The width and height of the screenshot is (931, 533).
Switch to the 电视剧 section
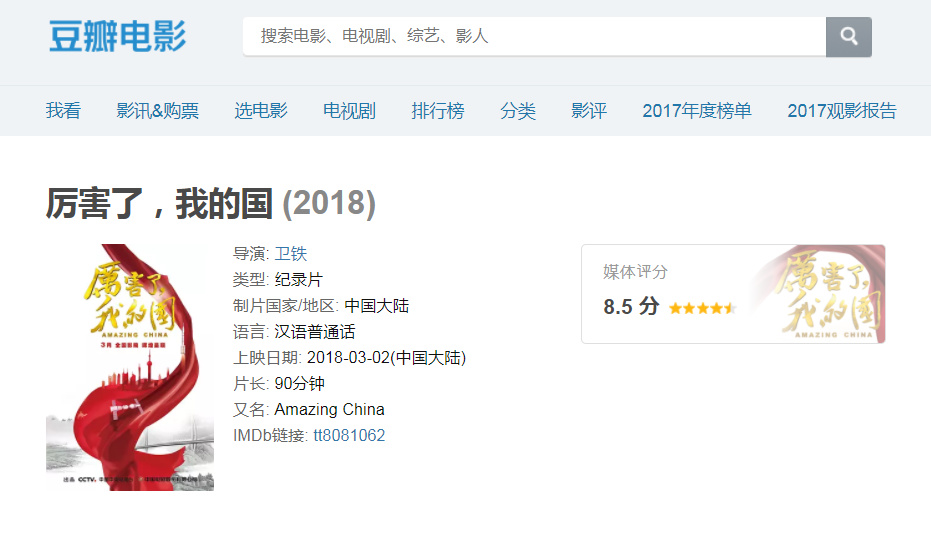(349, 110)
